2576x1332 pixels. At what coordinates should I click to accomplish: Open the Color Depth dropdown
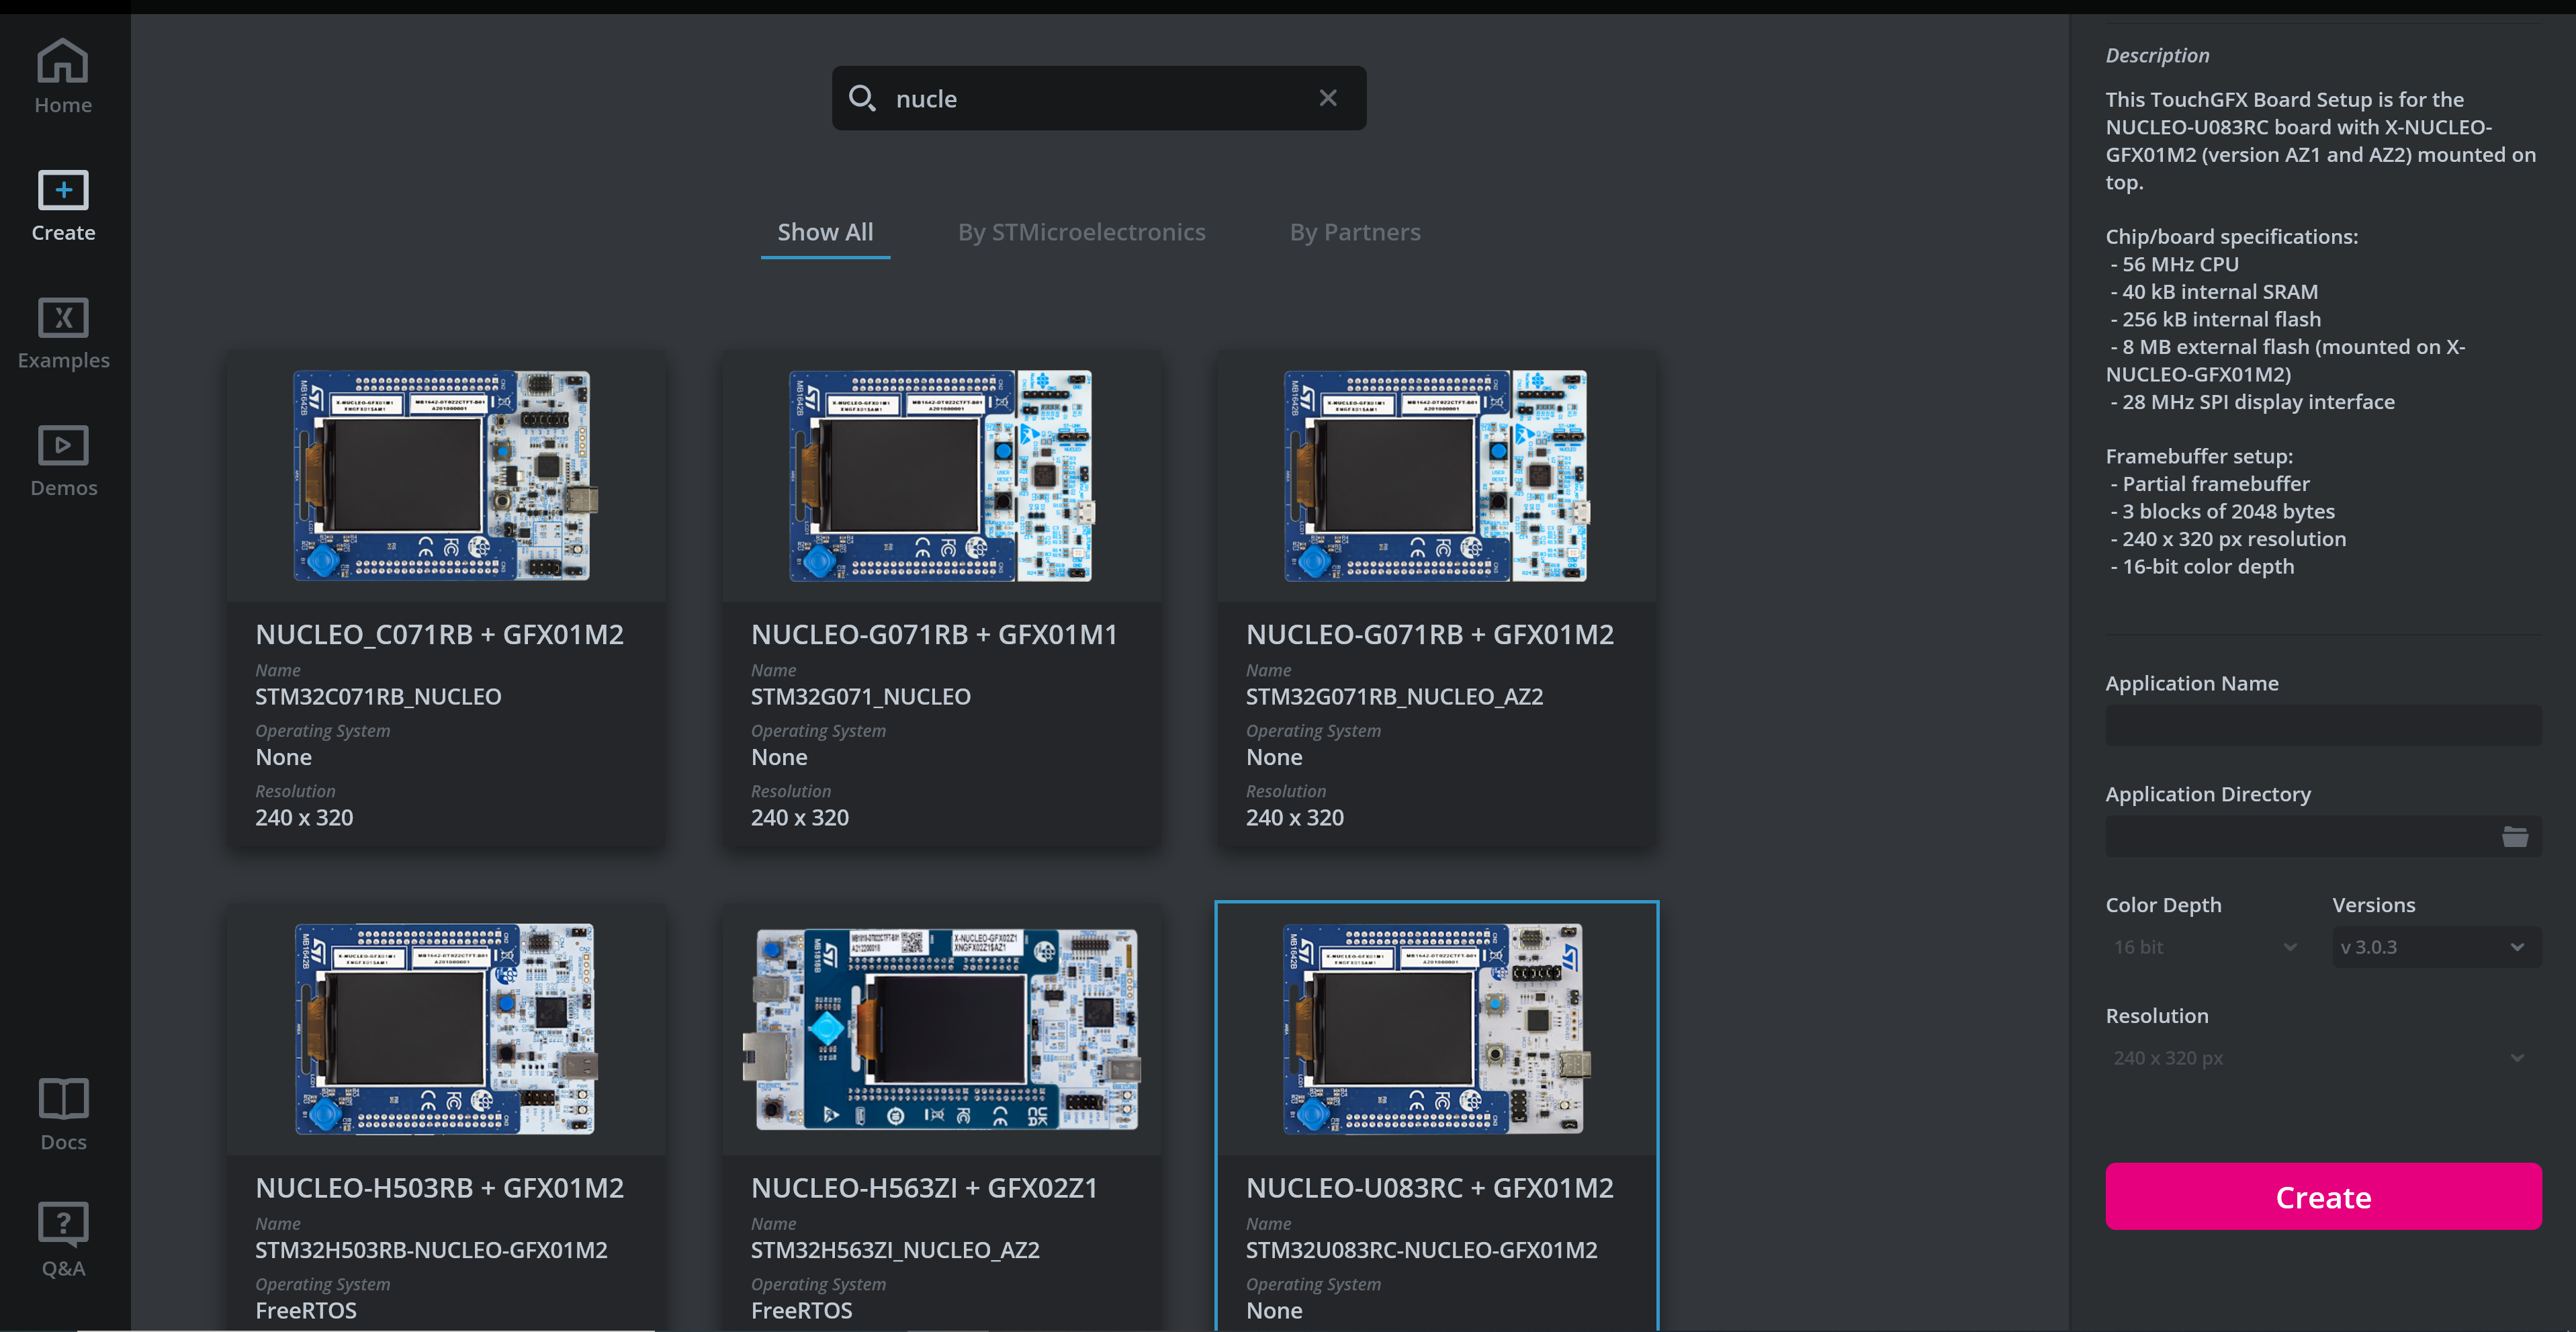coord(2204,946)
